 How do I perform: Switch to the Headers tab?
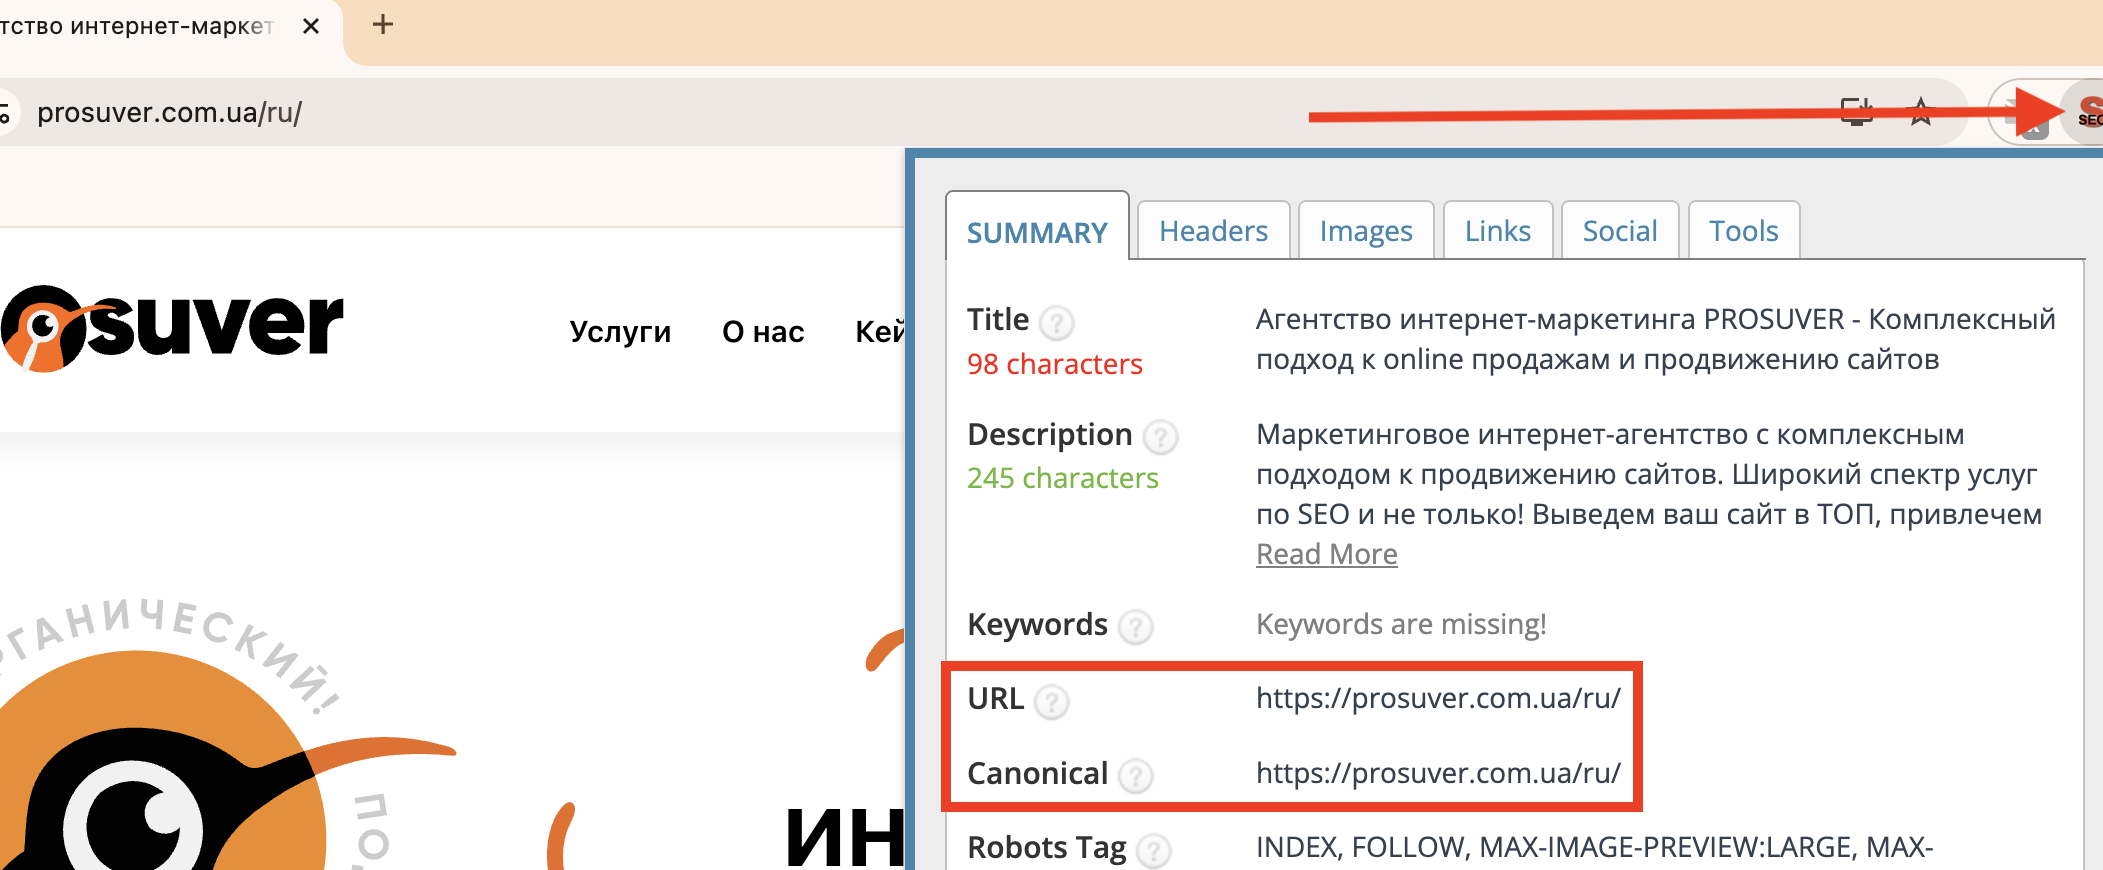pyautogui.click(x=1213, y=231)
